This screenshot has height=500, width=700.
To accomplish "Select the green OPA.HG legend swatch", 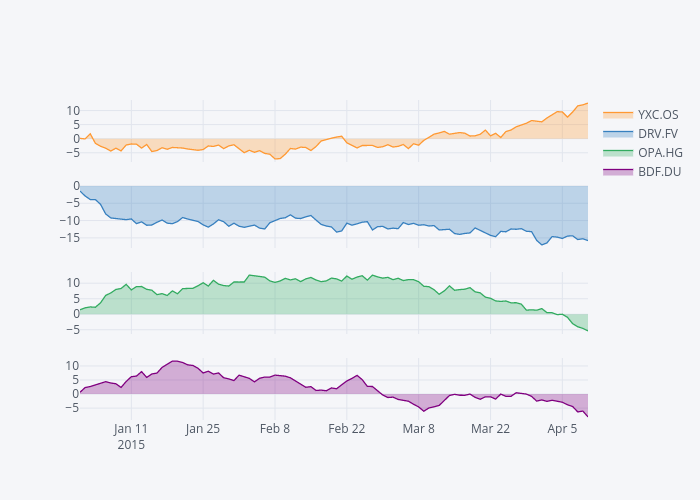I will (618, 152).
